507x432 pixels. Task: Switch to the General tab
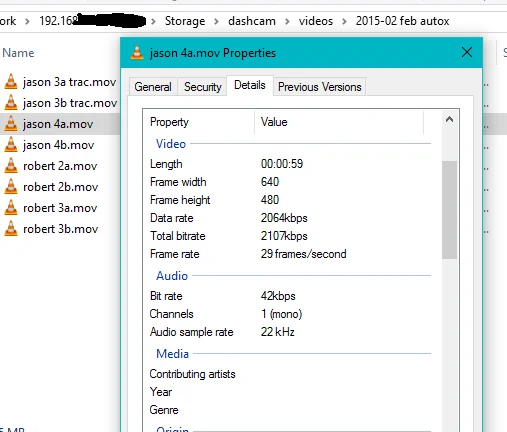153,87
